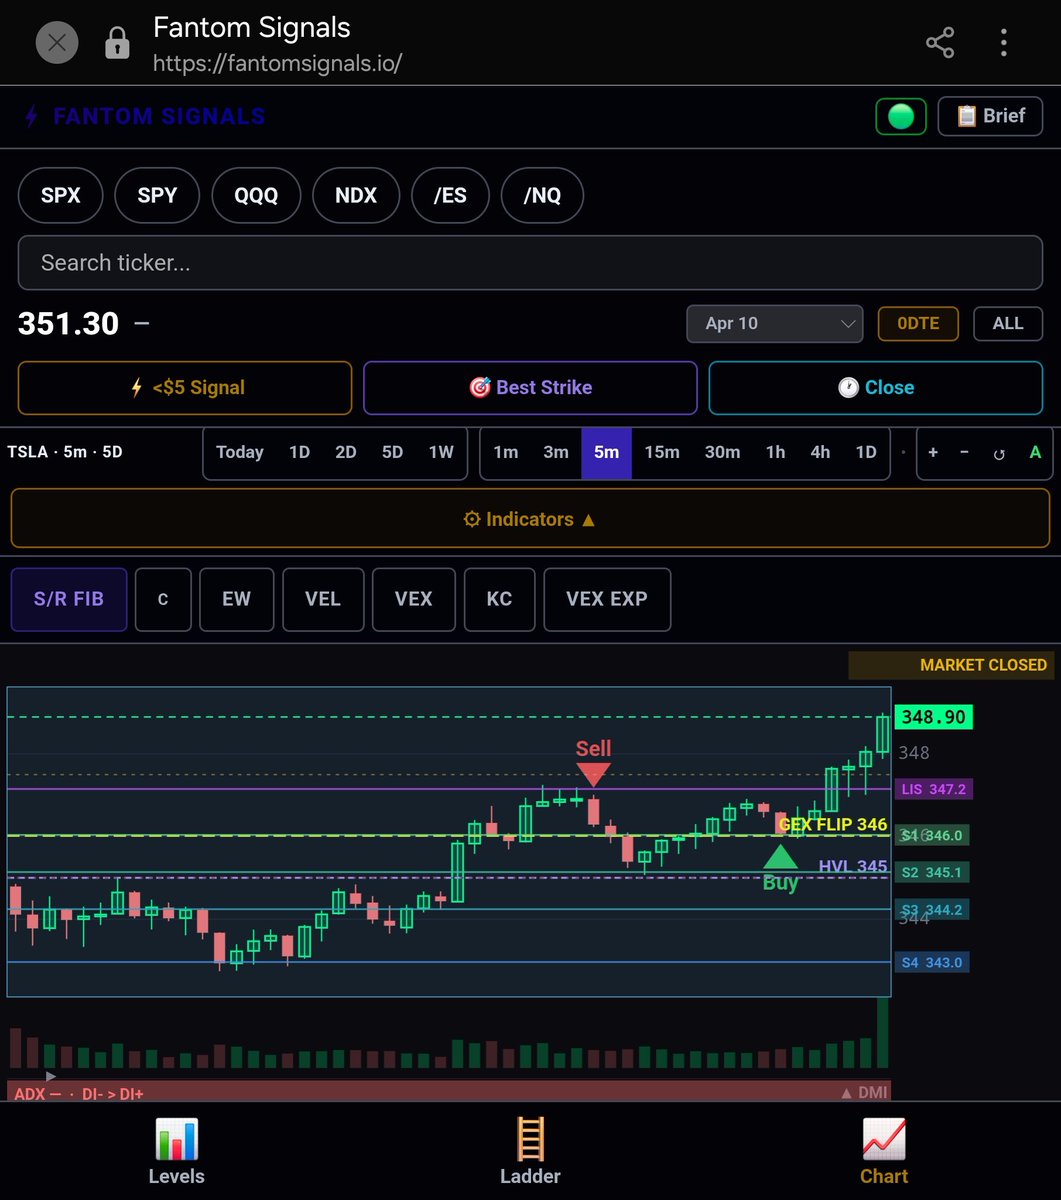Viewport: 1061px width, 1200px height.
Task: Set chart range to 5D
Action: point(392,452)
